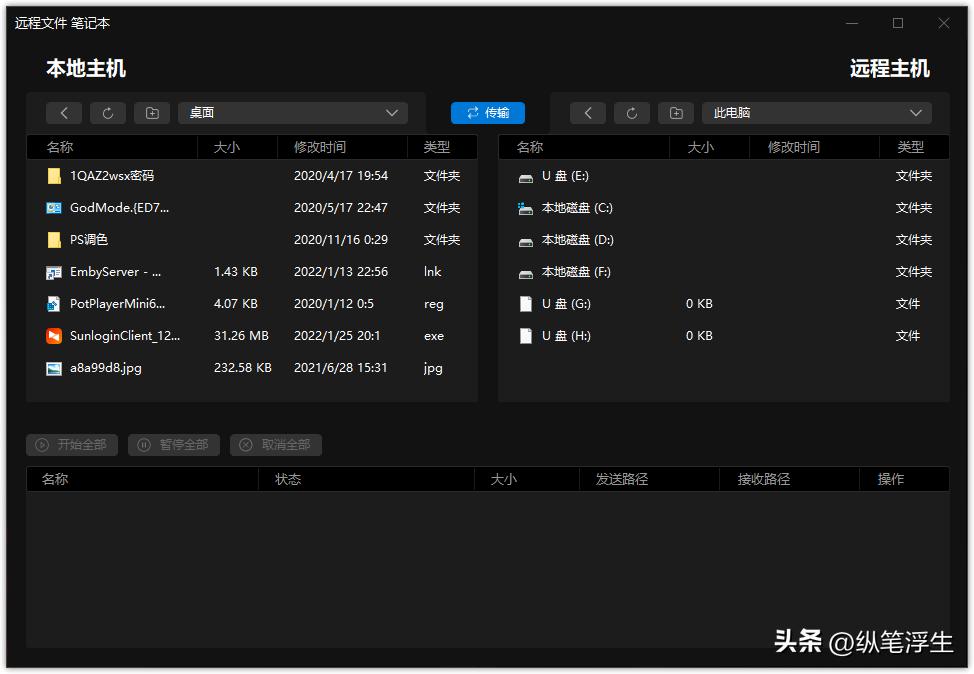The width and height of the screenshot is (974, 674).
Task: Click the 开始全部 start-all button
Action: (71, 445)
